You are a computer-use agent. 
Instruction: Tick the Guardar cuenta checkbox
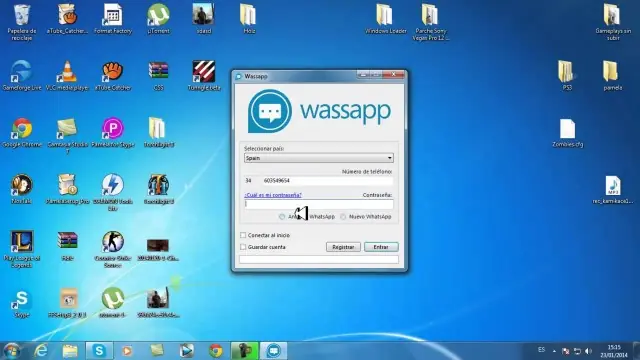[243, 247]
